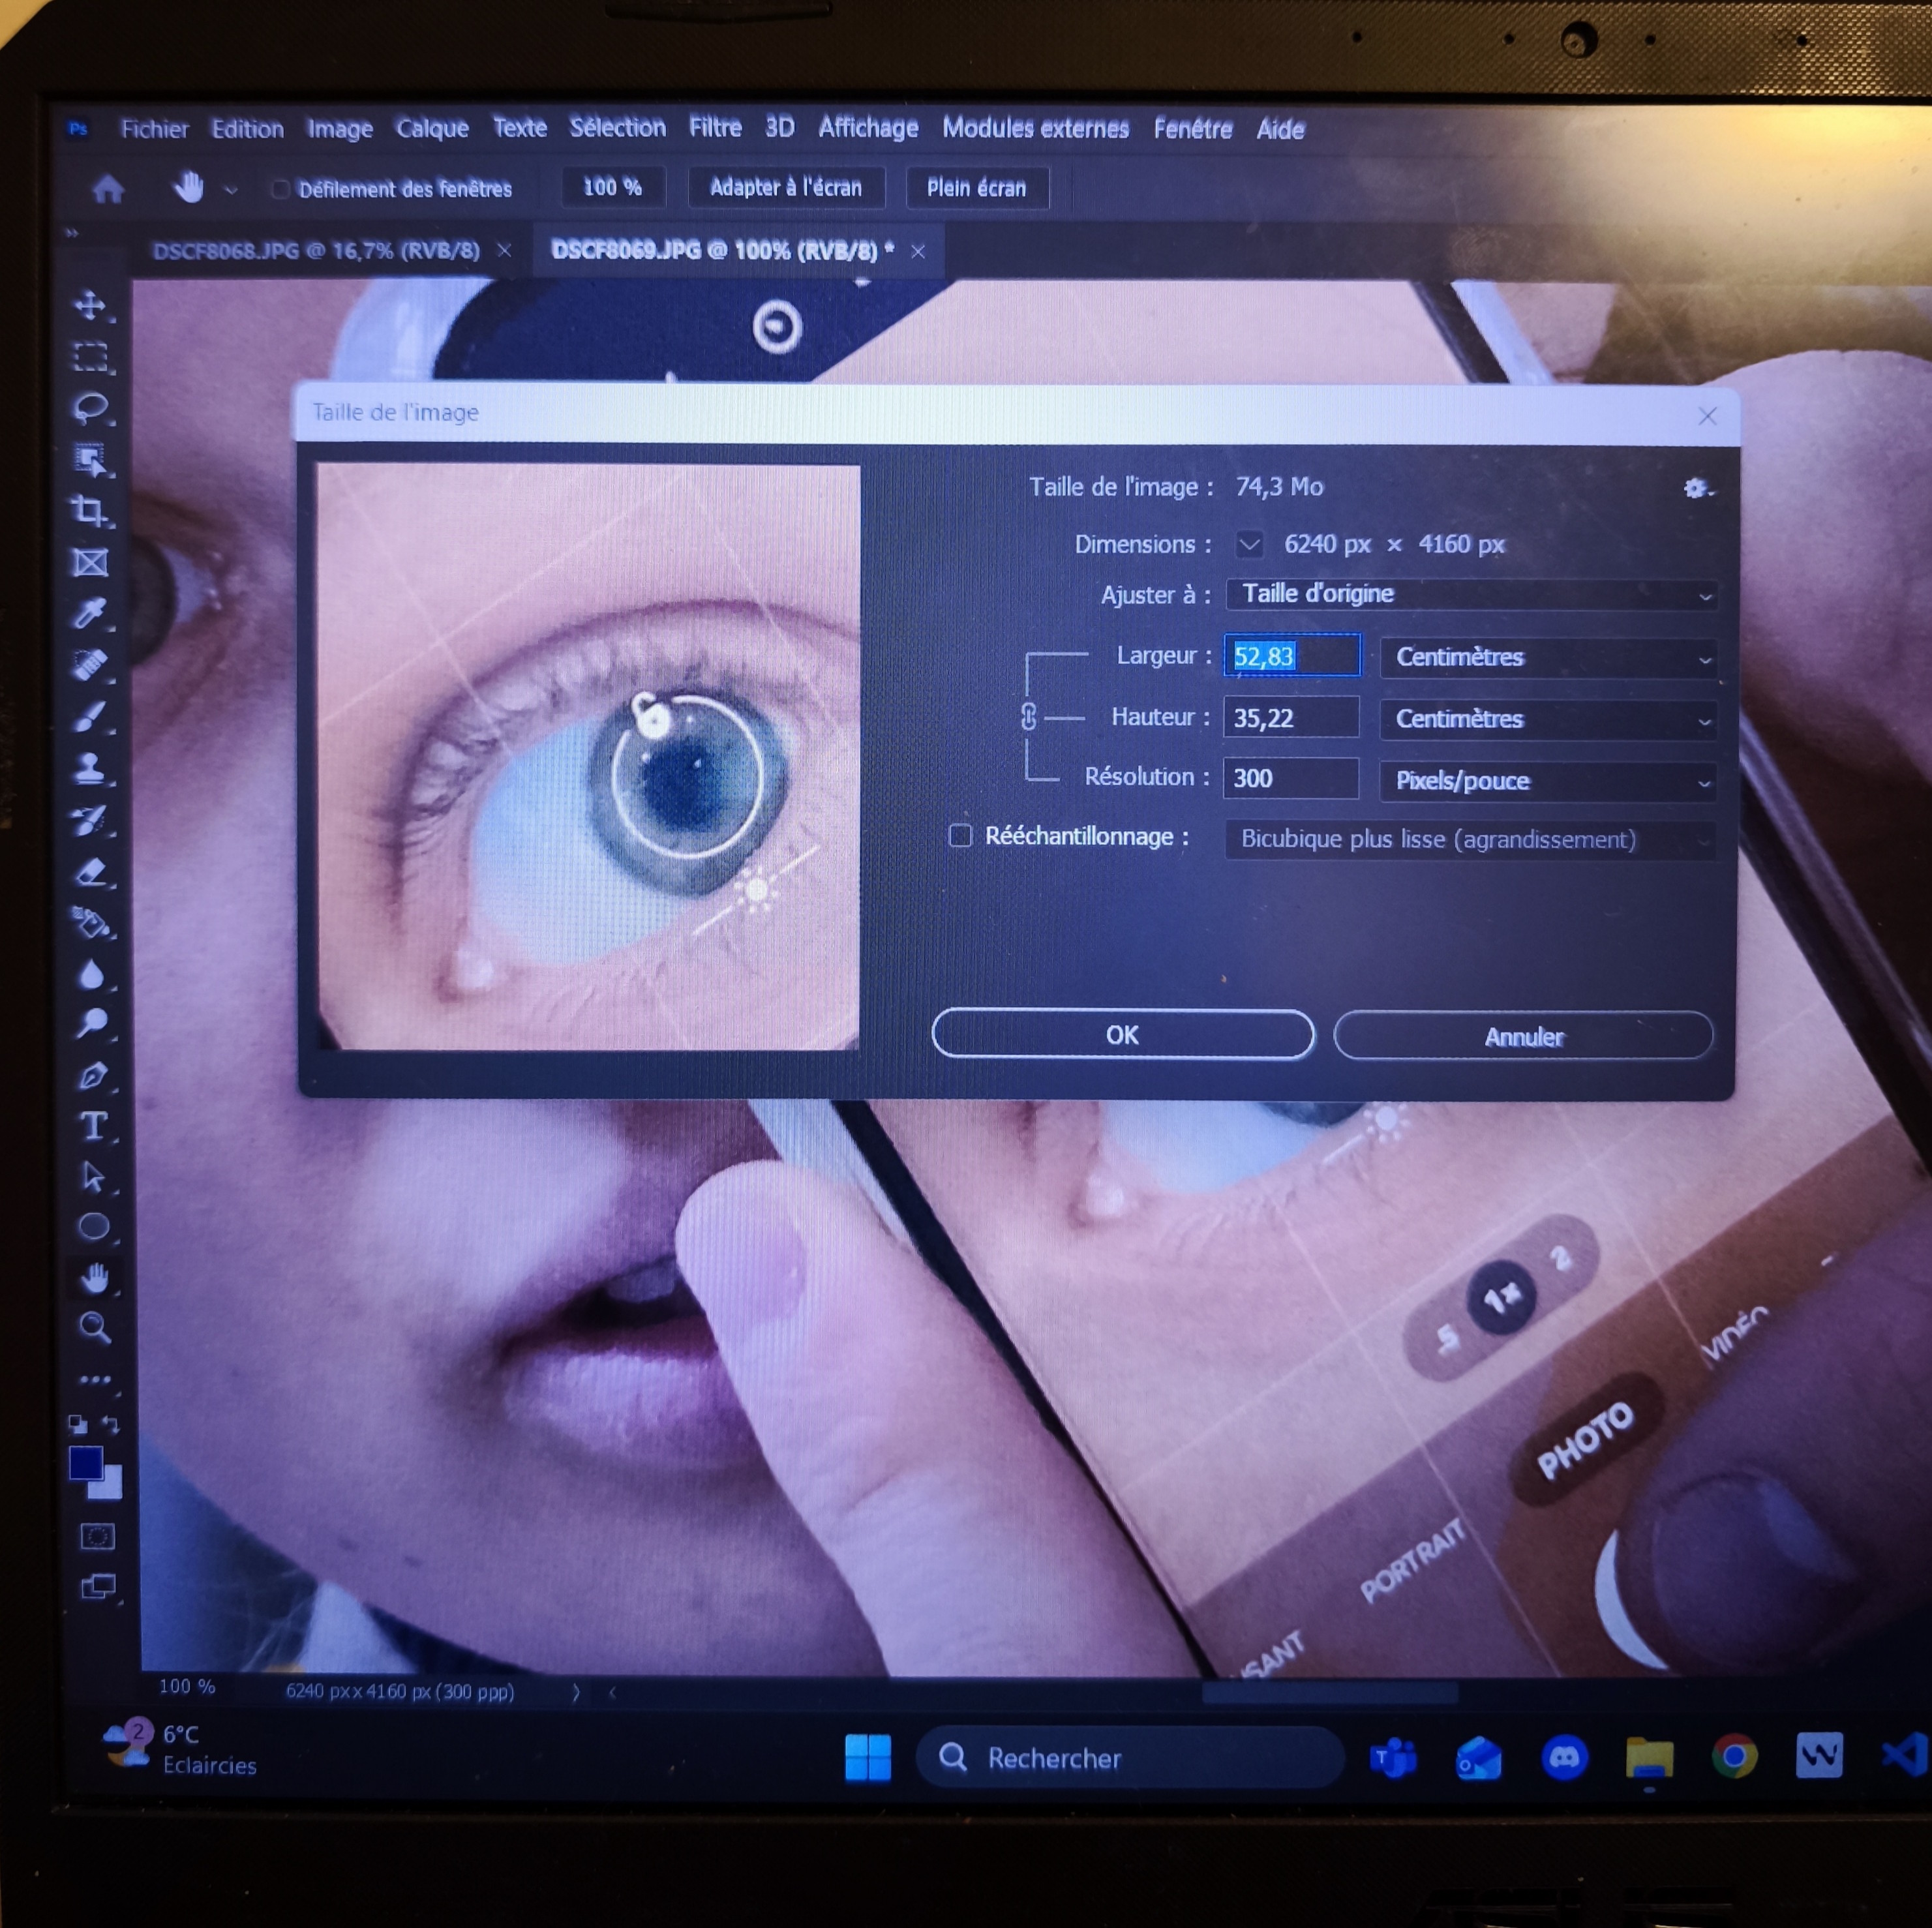The width and height of the screenshot is (1932, 1928).
Task: Select the Zoom magnifier tool
Action: pyautogui.click(x=94, y=1328)
